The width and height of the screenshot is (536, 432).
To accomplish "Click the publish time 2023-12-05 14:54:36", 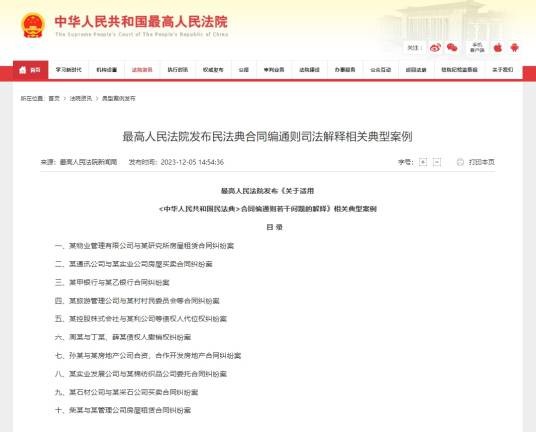I will coord(192,162).
